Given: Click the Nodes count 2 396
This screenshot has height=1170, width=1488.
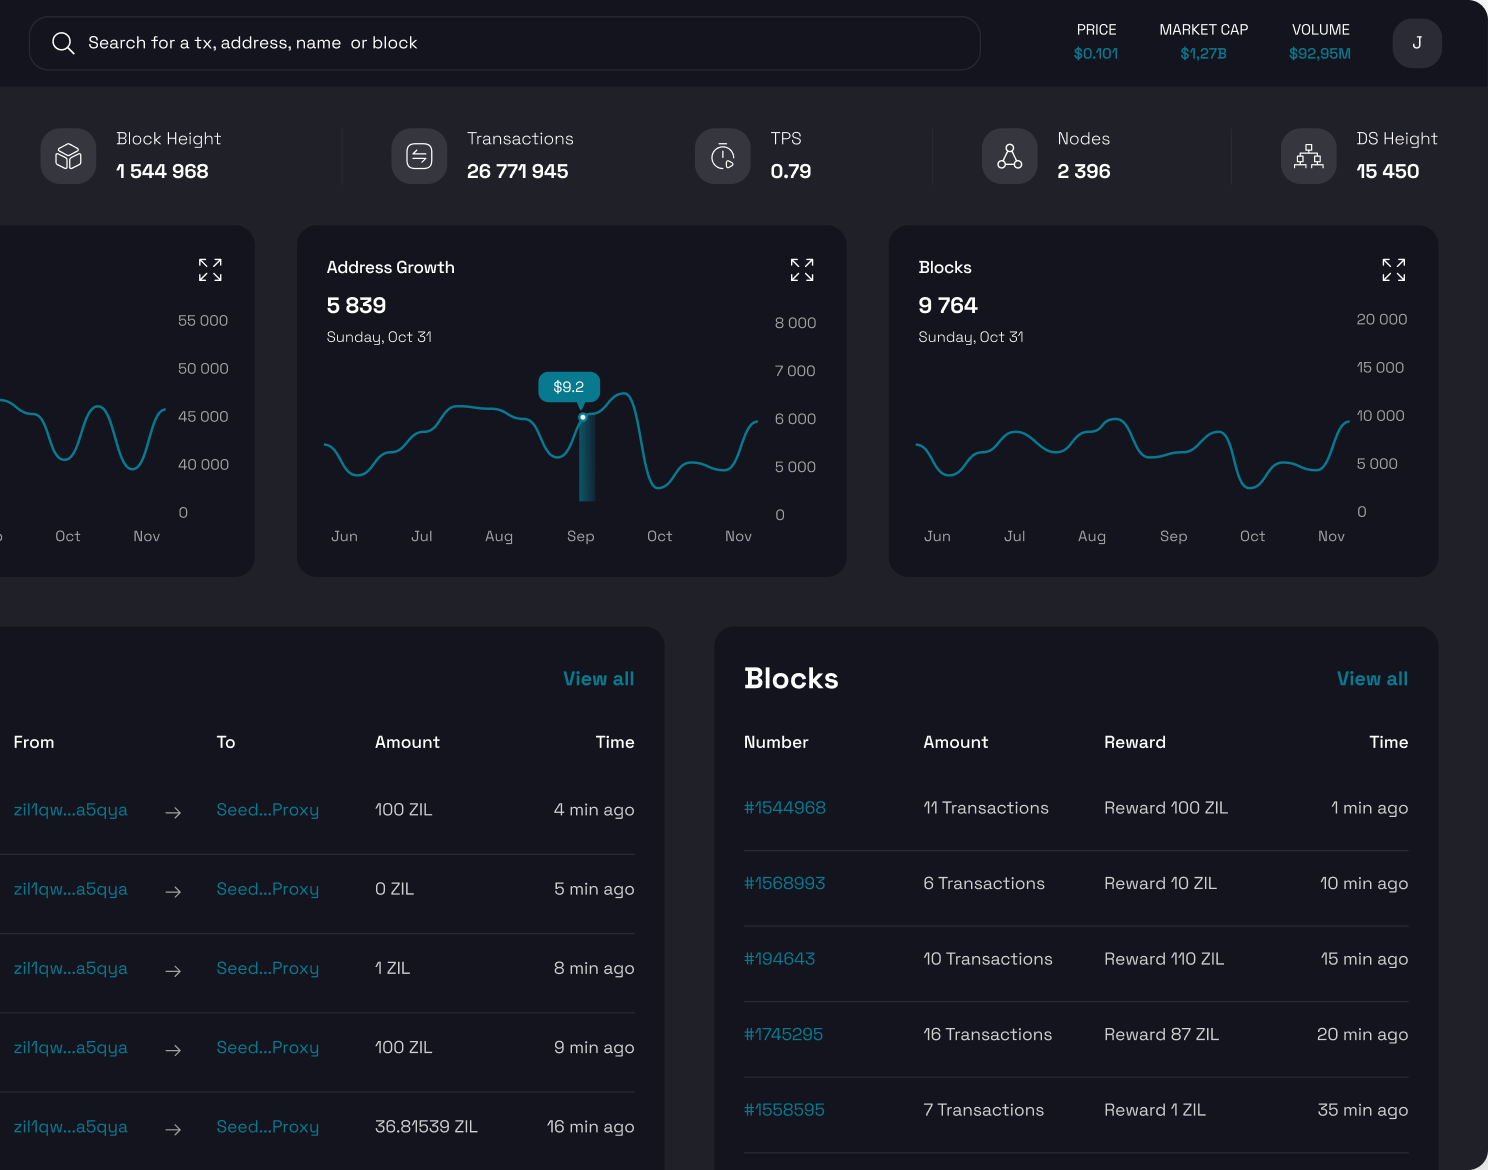Looking at the screenshot, I should click(1084, 171).
